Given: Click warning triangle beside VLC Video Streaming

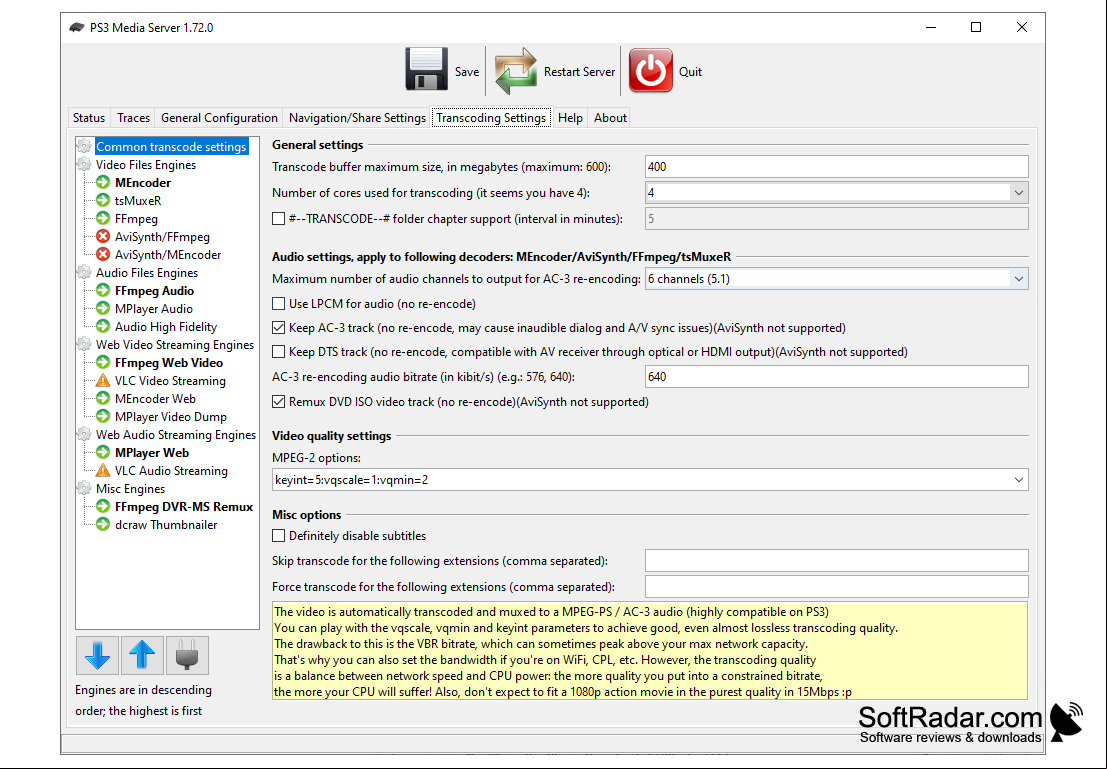Looking at the screenshot, I should pos(103,381).
